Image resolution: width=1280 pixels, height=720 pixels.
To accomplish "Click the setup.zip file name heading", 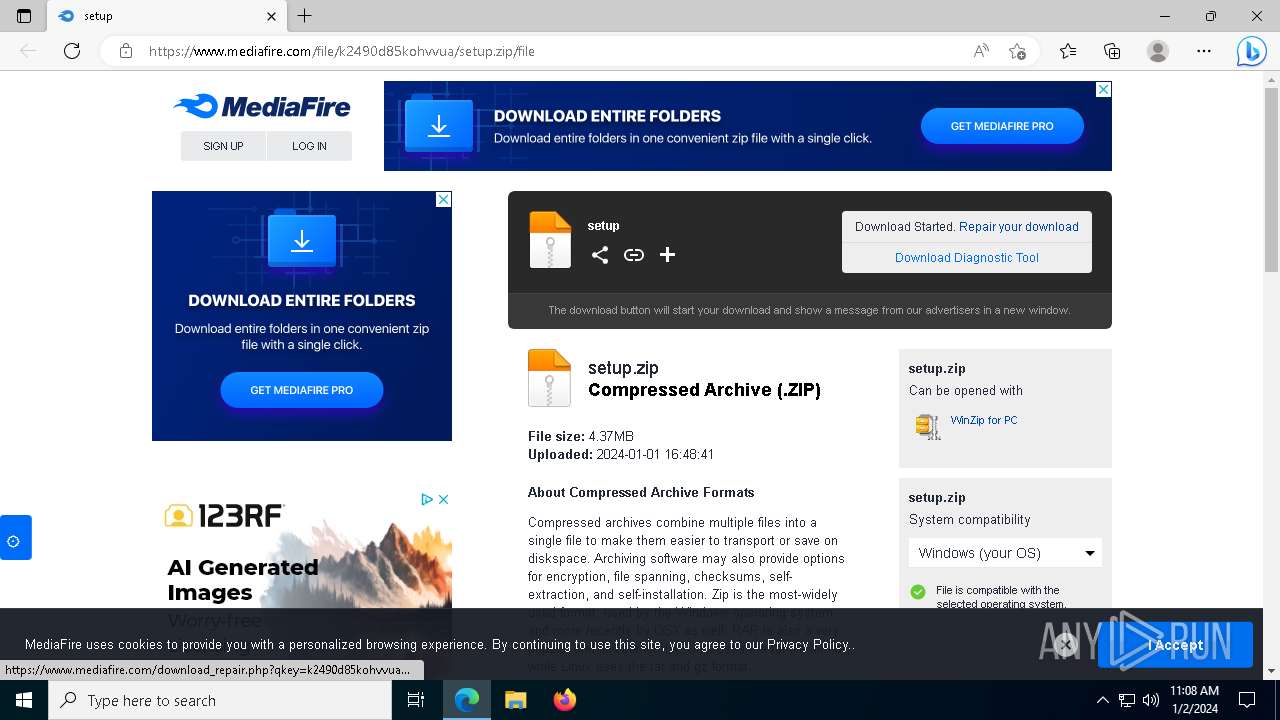I will pos(623,368).
